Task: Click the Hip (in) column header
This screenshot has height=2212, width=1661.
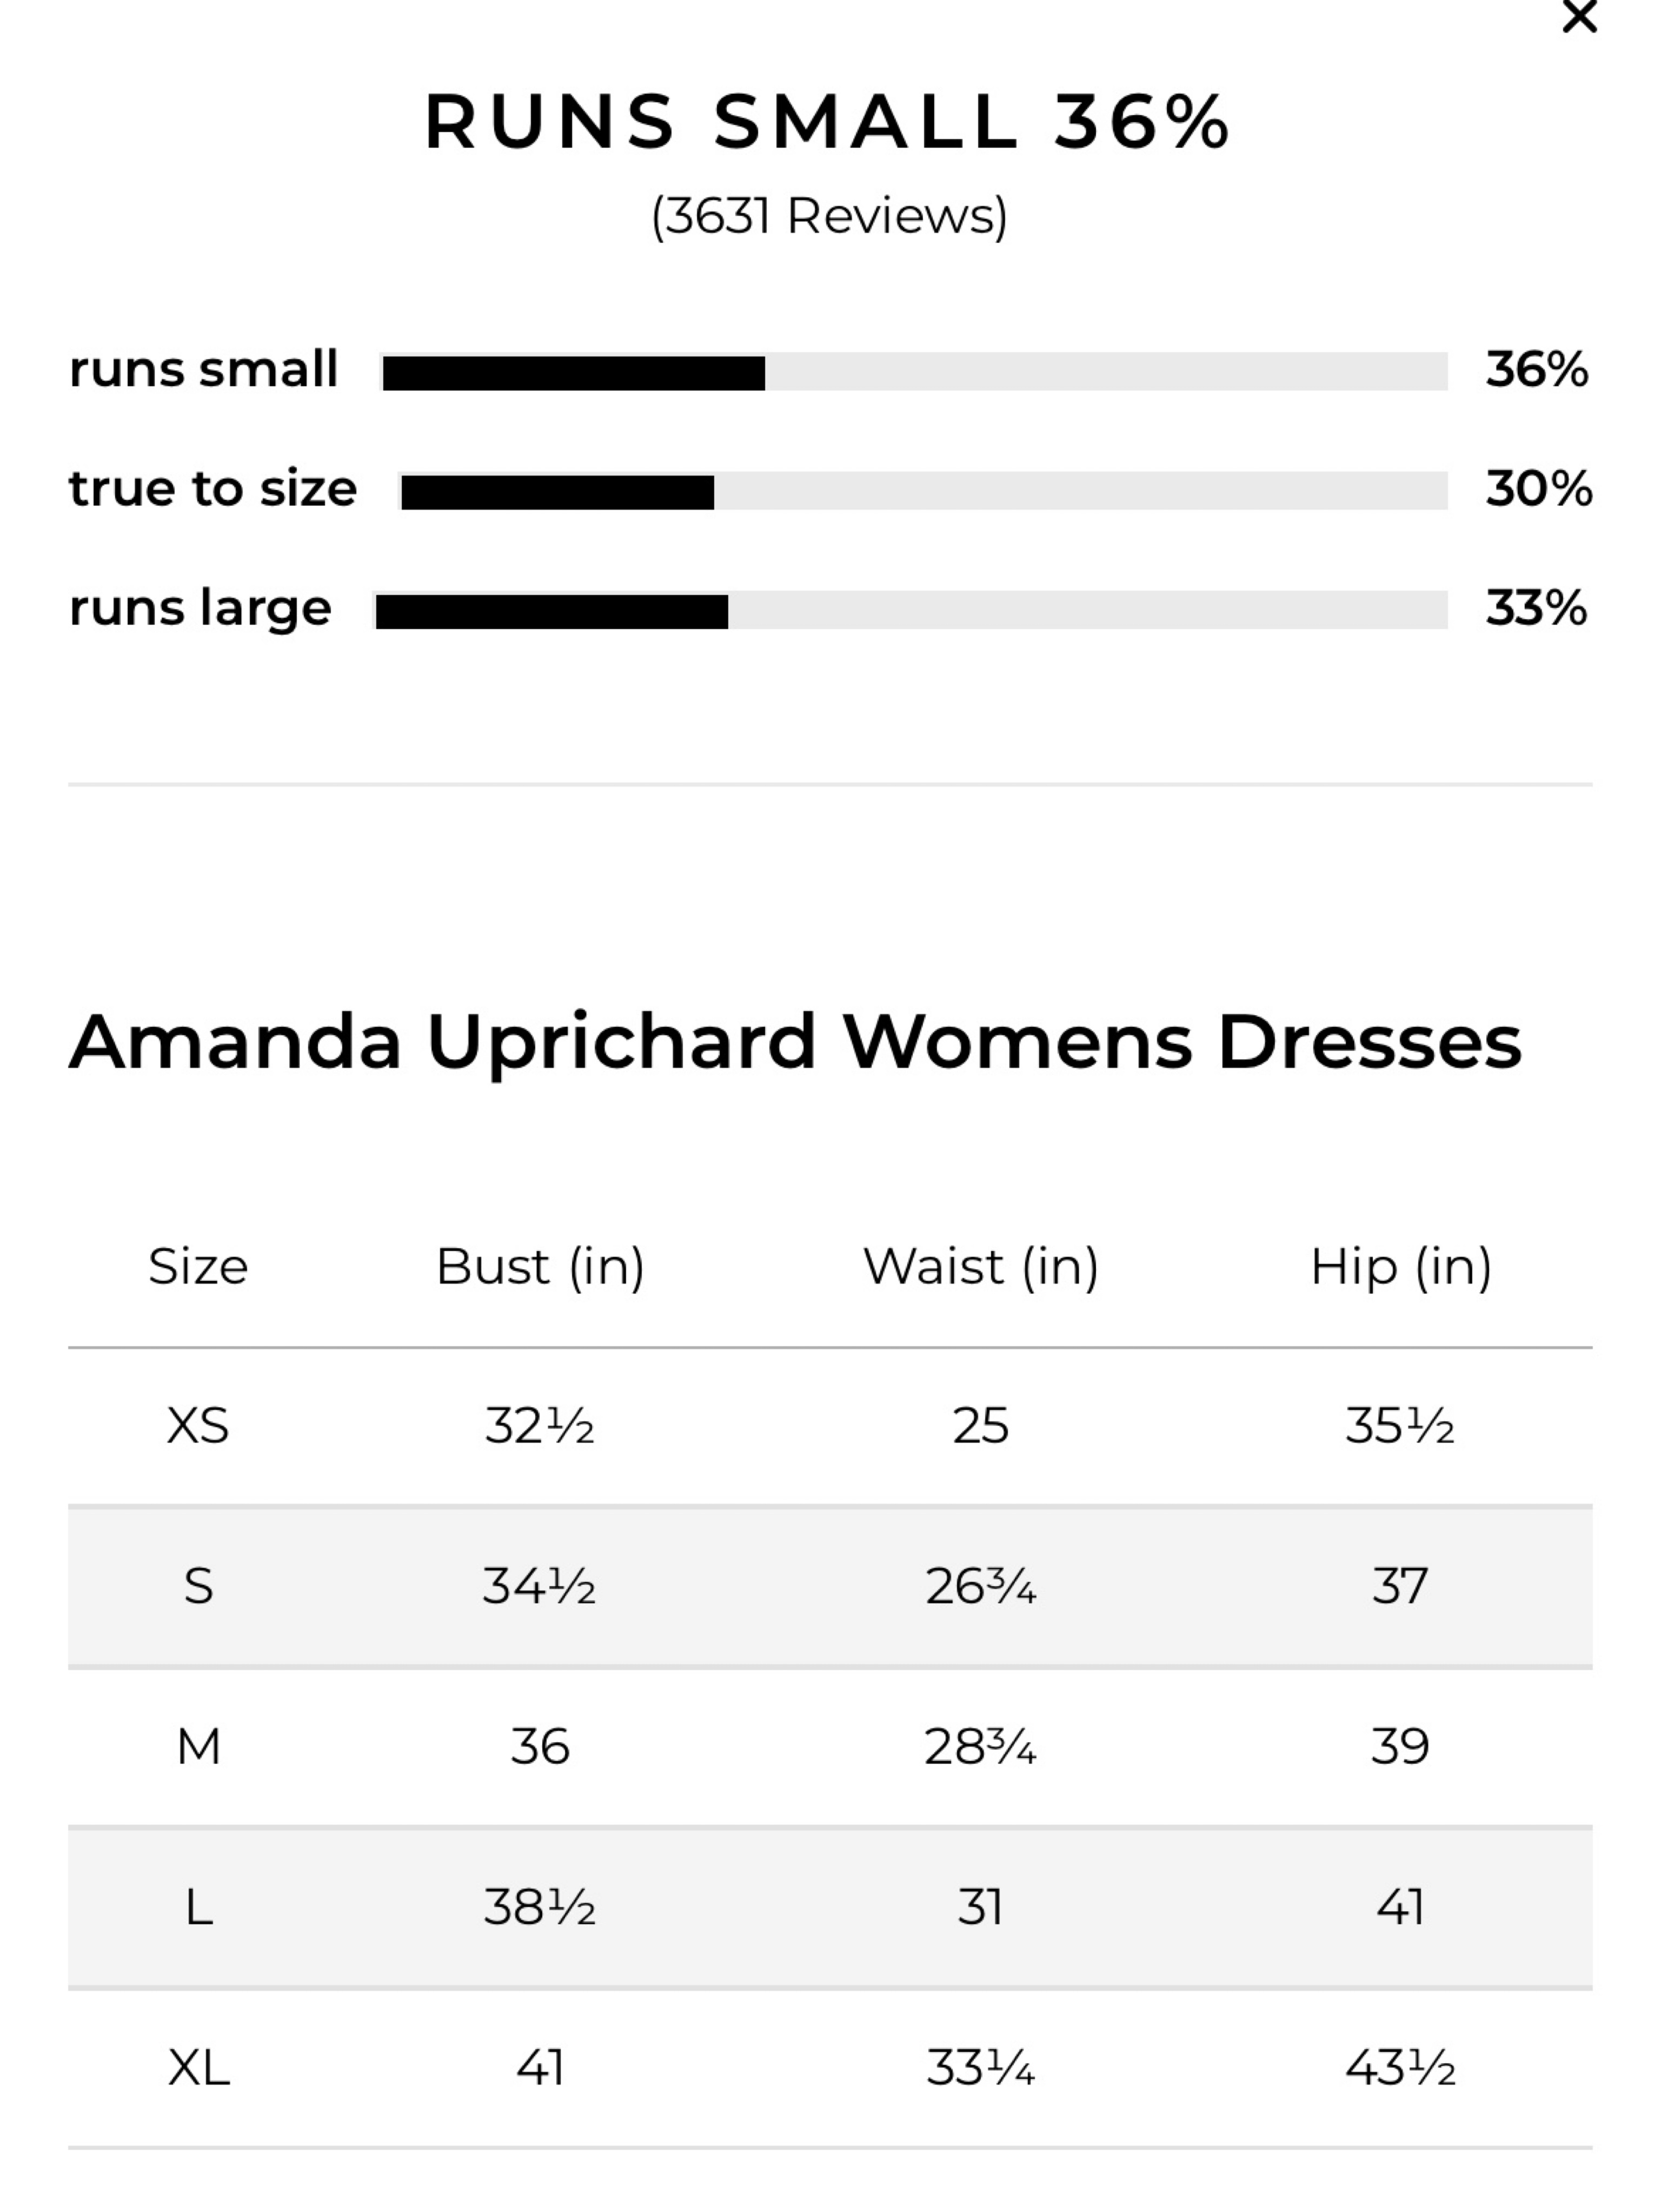Action: click(1401, 1268)
